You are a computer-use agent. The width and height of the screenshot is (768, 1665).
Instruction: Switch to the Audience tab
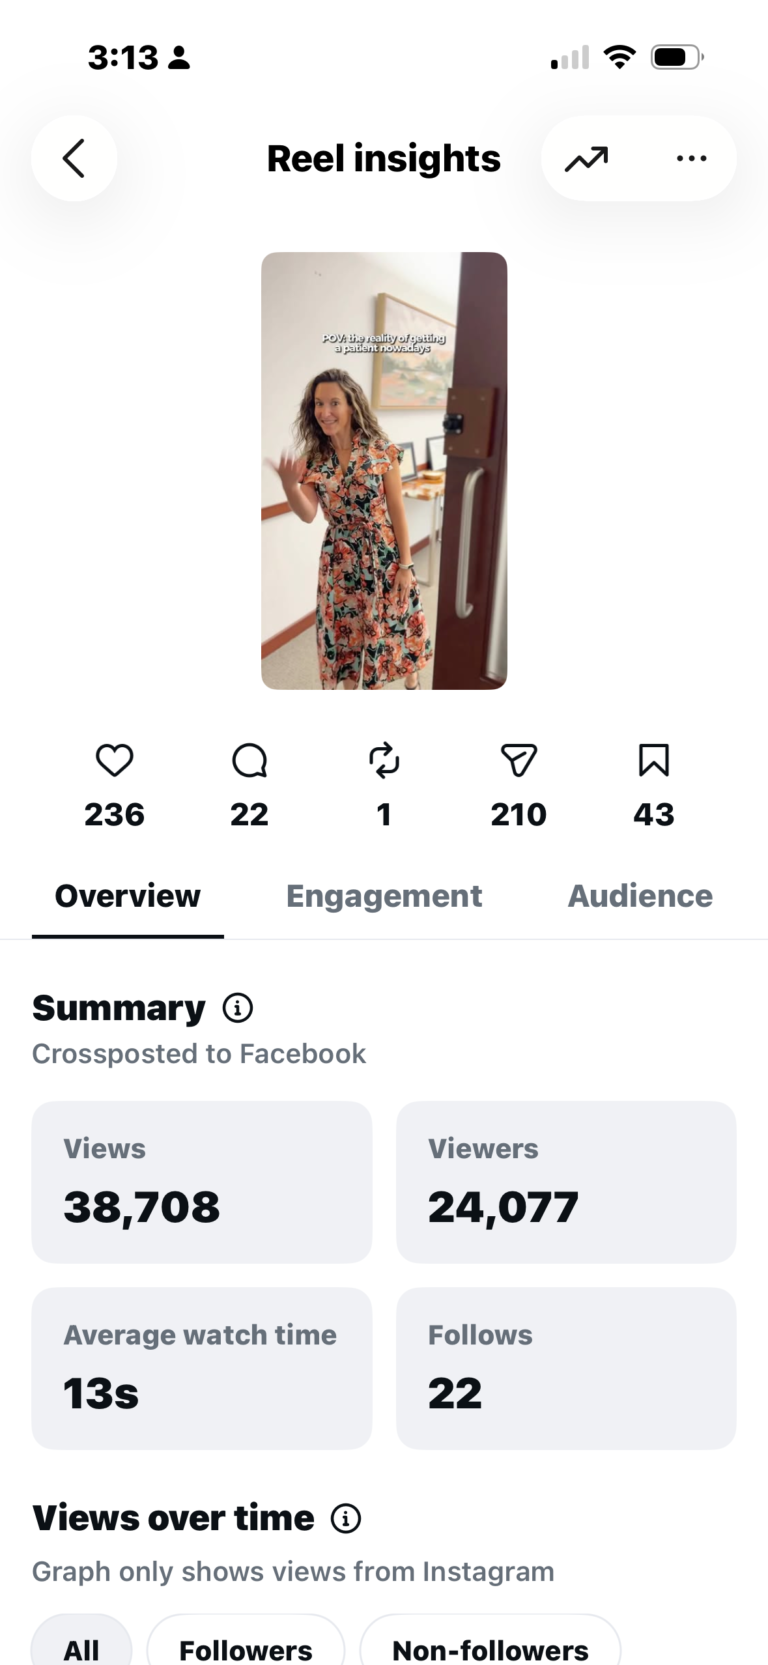click(640, 896)
